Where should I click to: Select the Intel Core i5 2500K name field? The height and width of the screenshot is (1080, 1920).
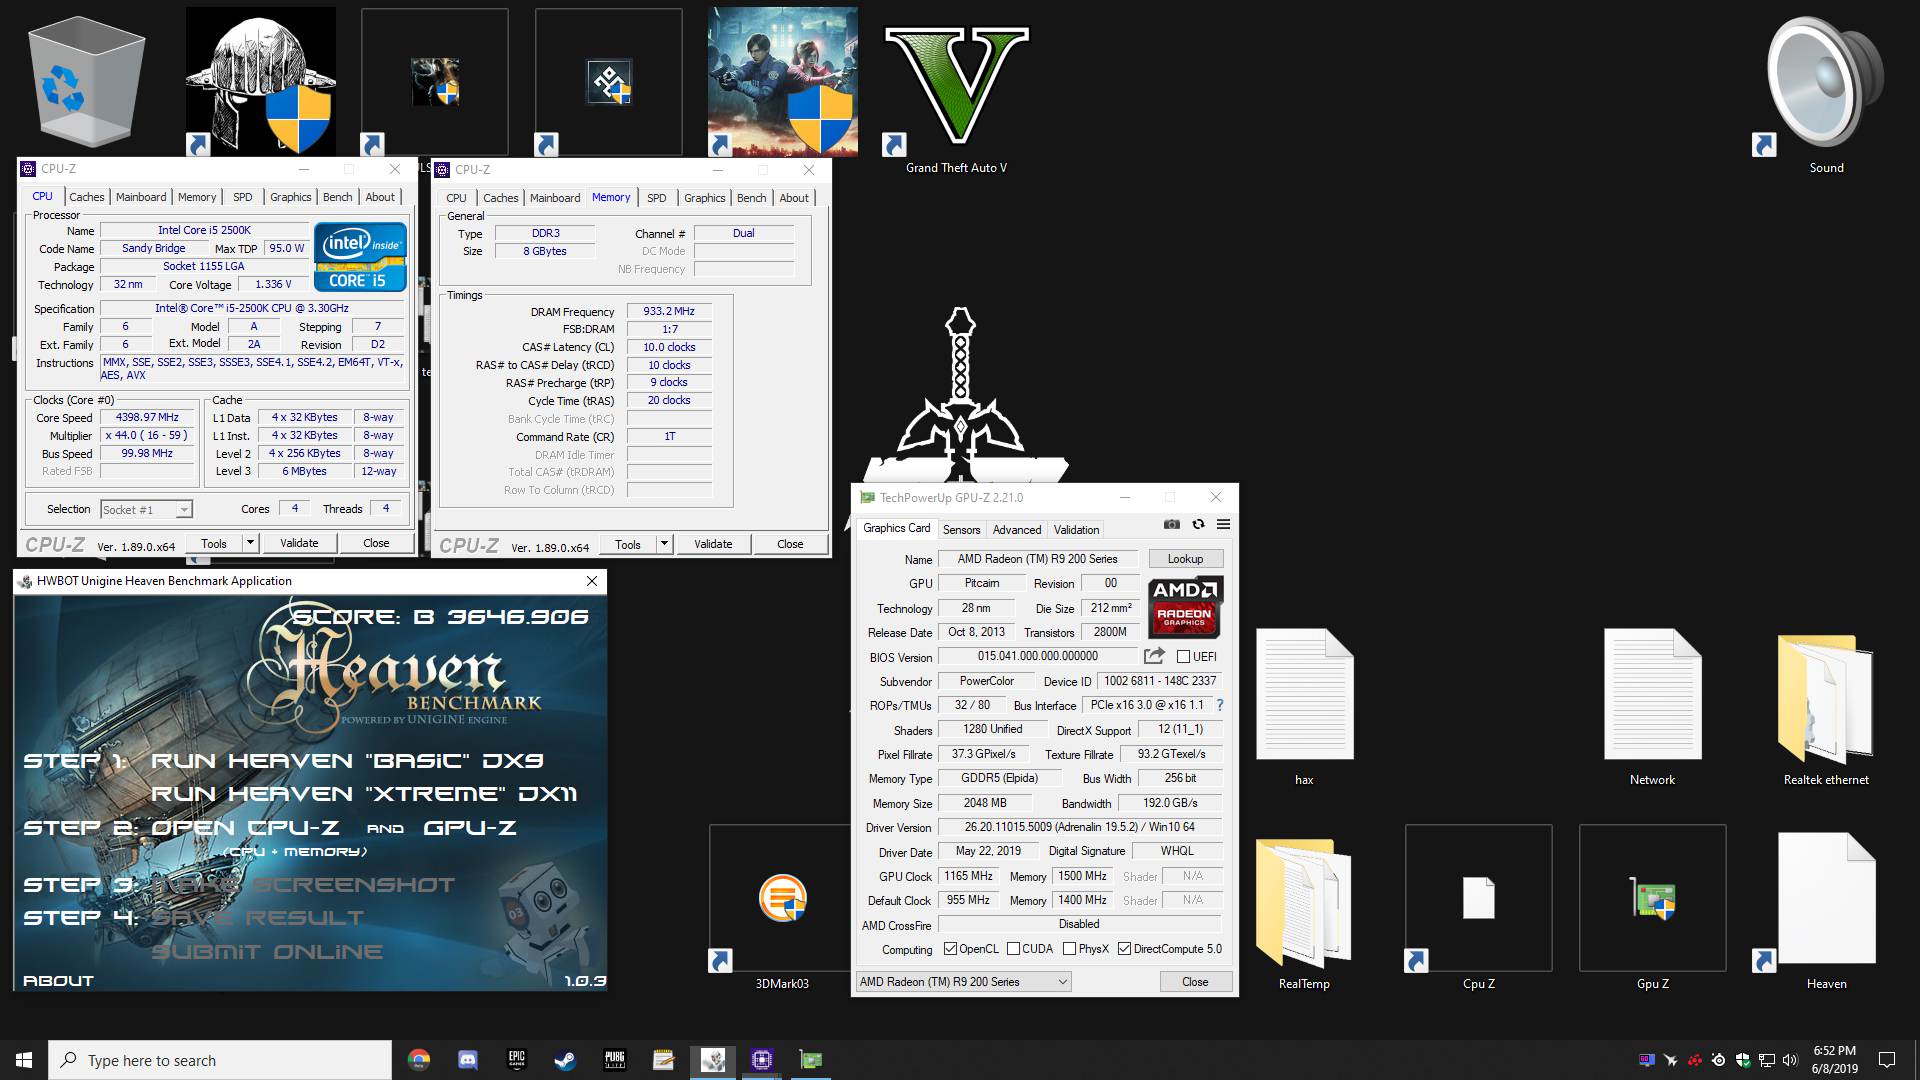(204, 230)
